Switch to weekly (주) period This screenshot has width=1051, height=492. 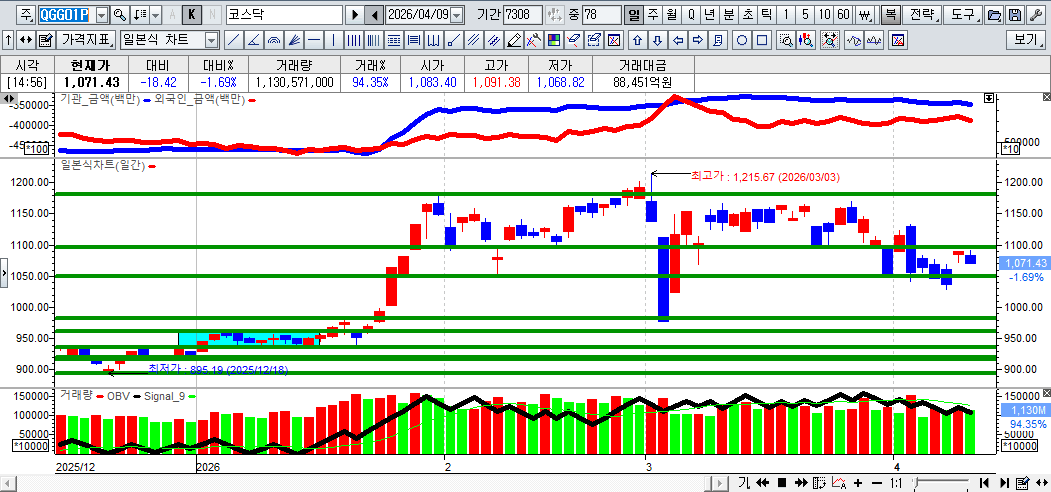[652, 15]
